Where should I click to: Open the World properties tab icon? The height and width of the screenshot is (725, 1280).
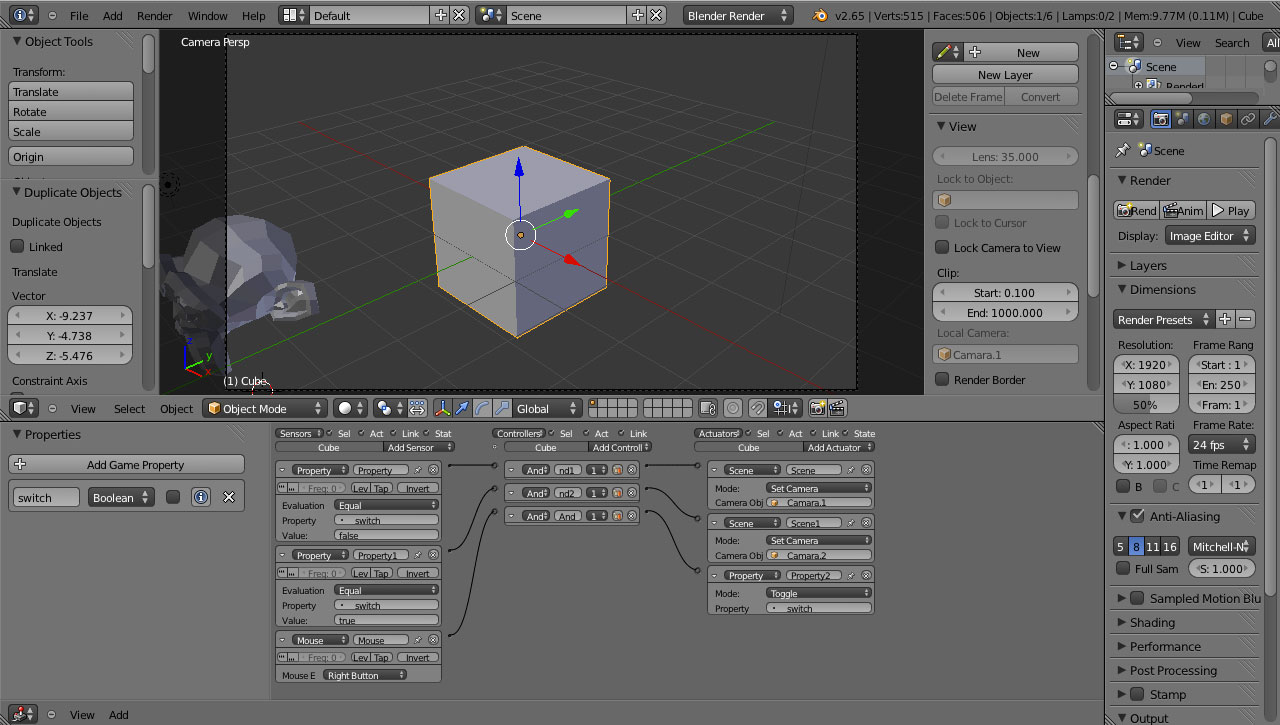[x=1204, y=119]
